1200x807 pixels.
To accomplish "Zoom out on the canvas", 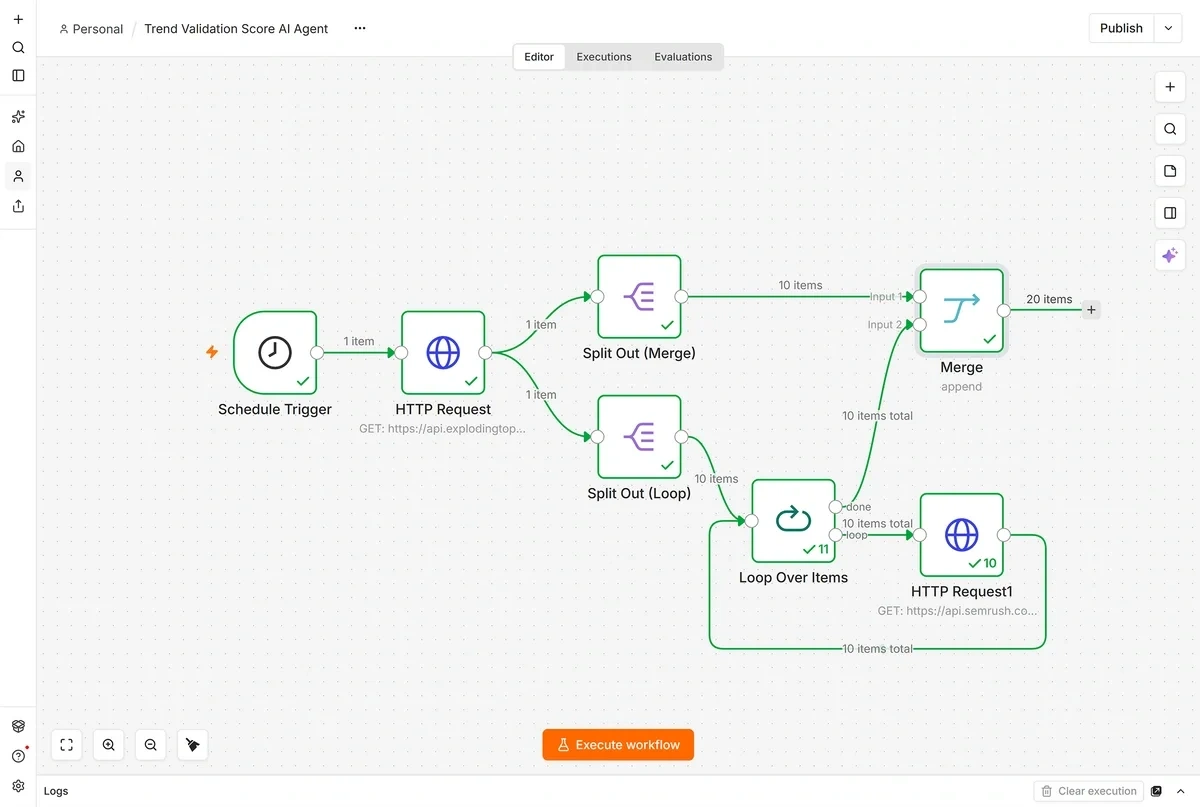I will point(151,745).
